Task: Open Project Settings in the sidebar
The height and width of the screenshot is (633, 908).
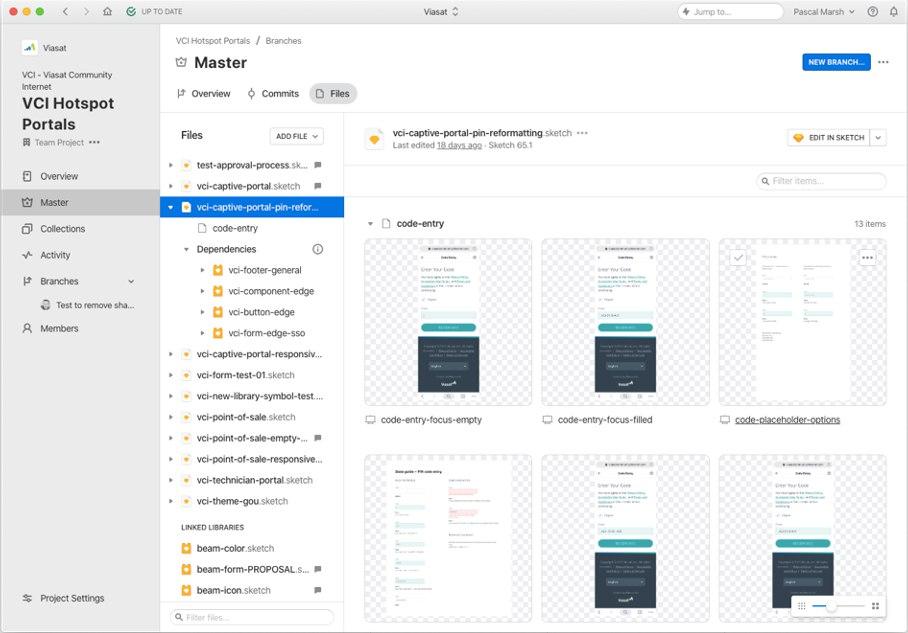Action: click(71, 598)
